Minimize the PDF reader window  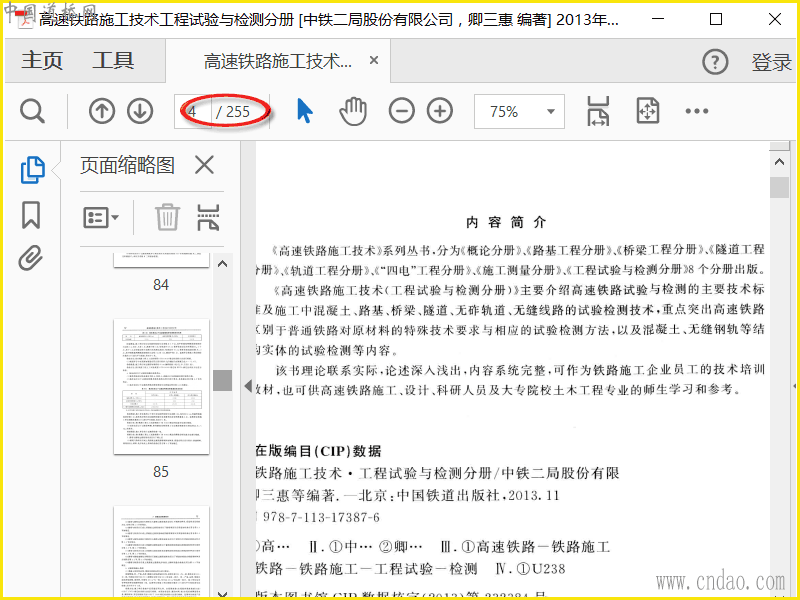tap(658, 19)
